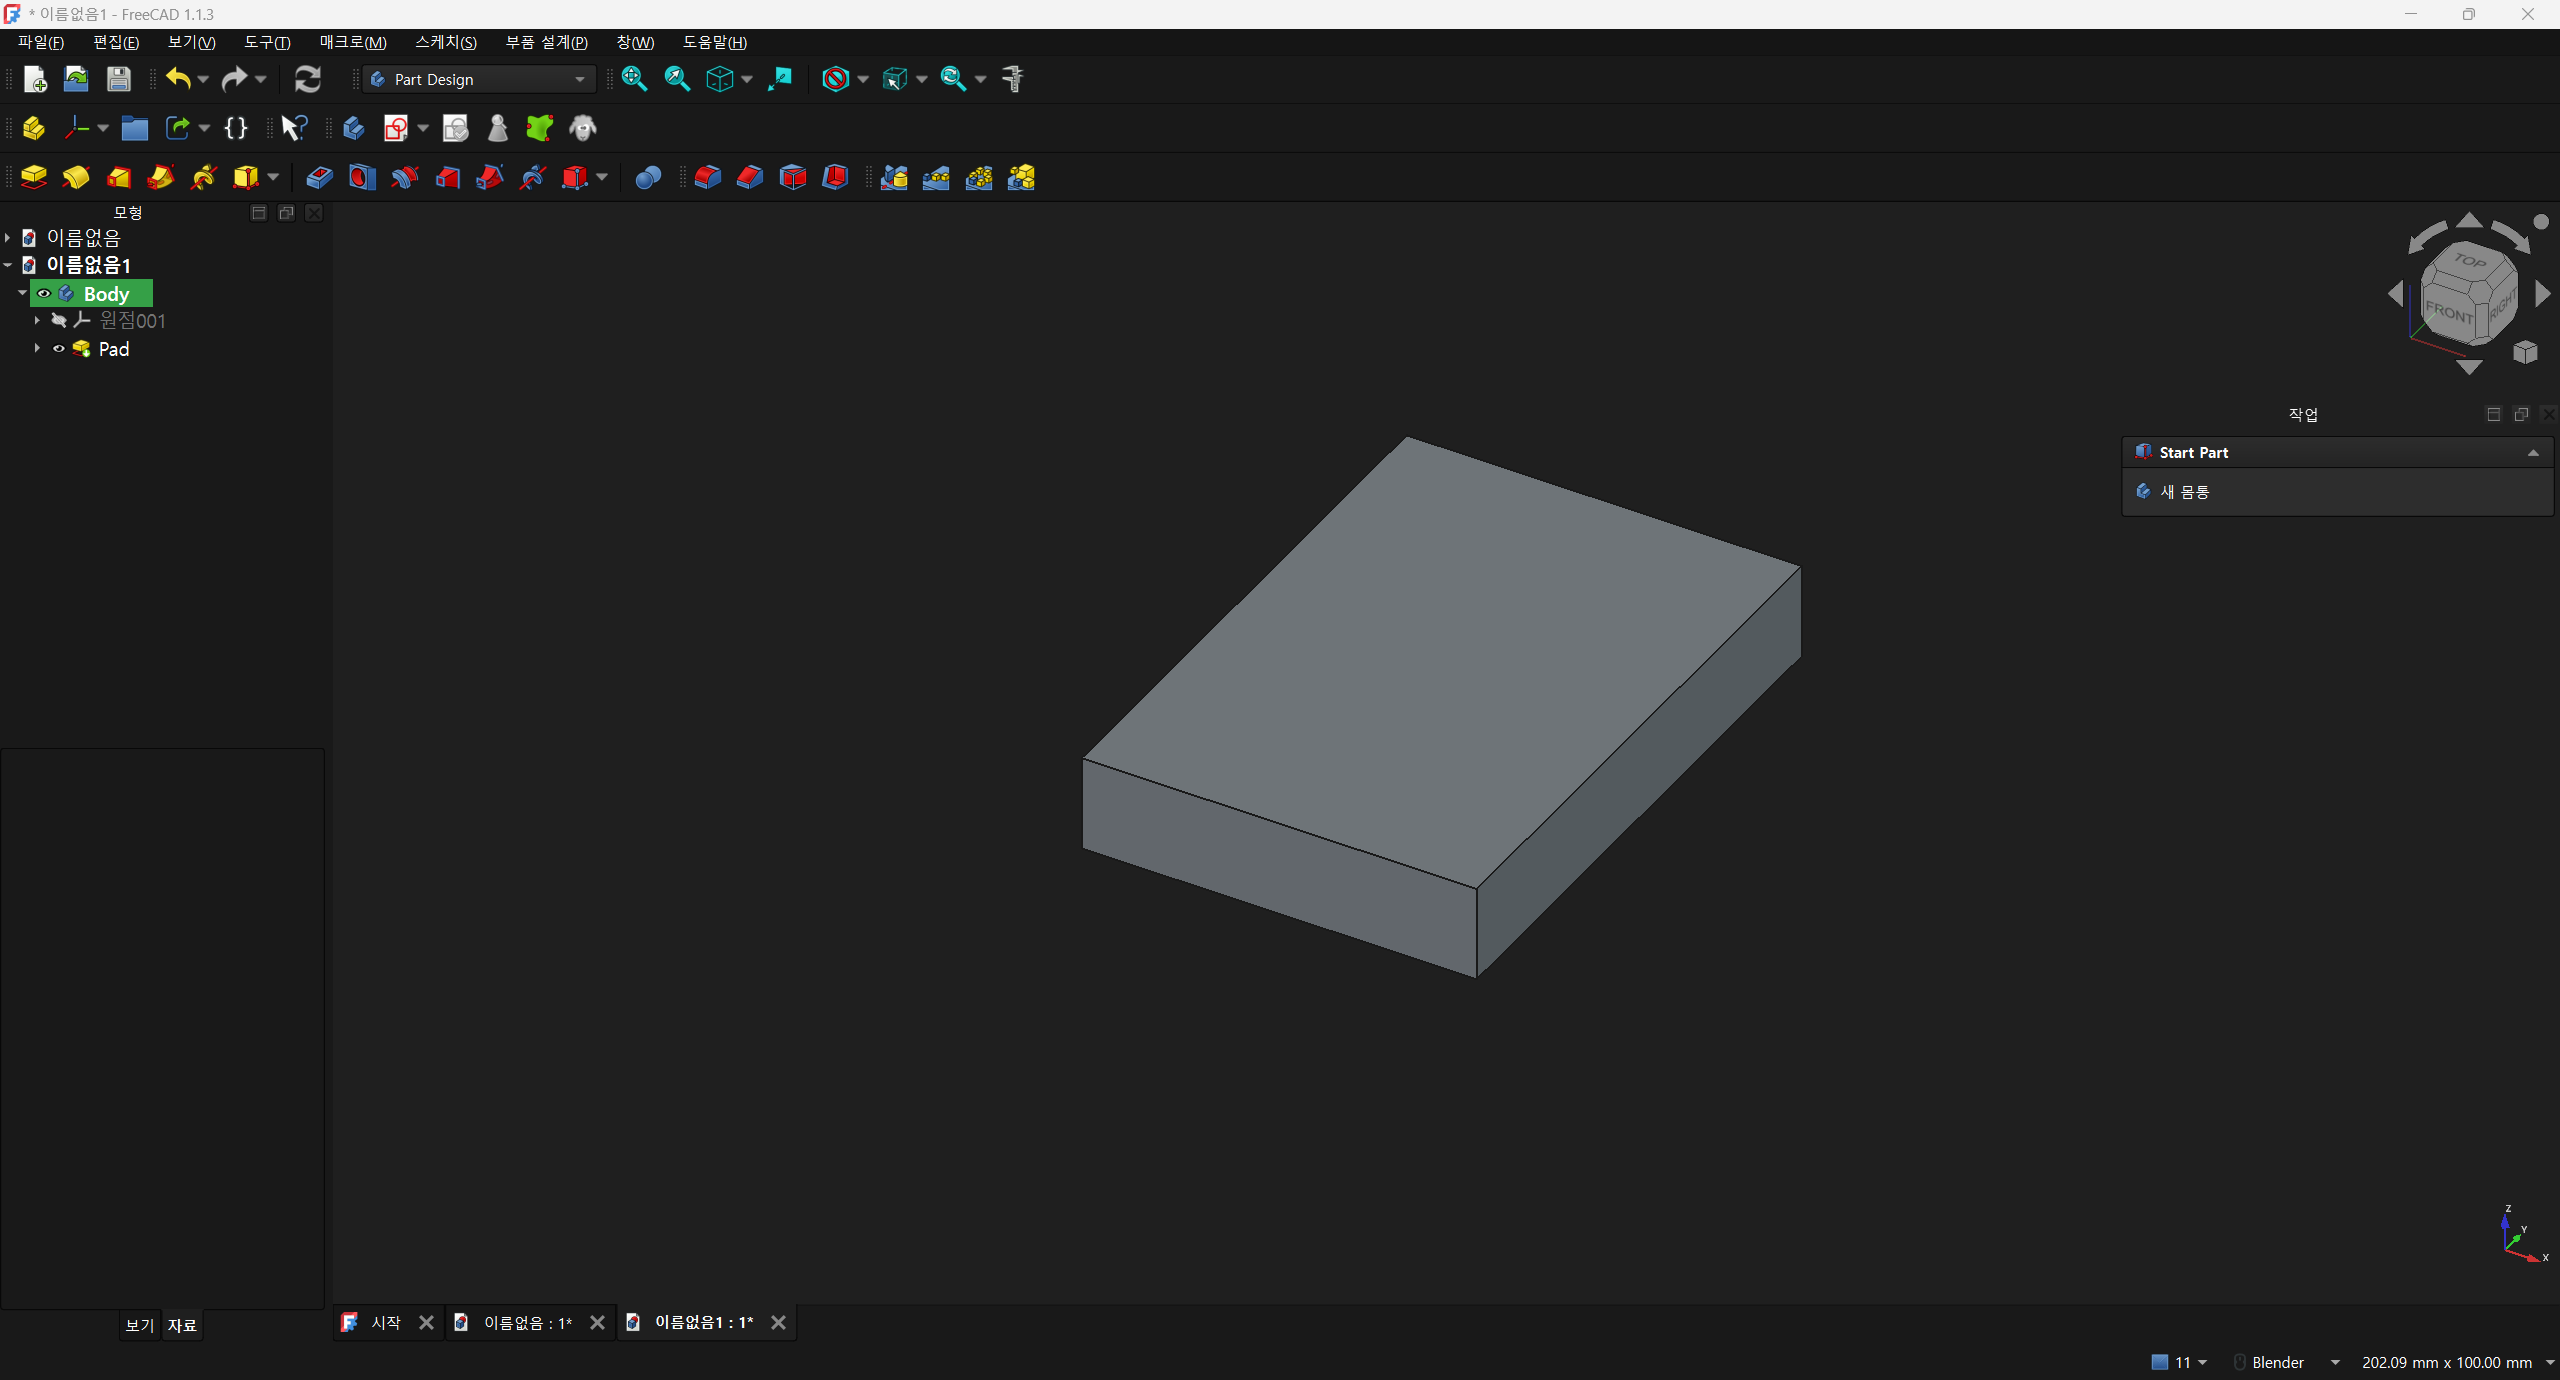2560x1380 pixels.
Task: Apply the Fillet tool
Action: point(708,178)
